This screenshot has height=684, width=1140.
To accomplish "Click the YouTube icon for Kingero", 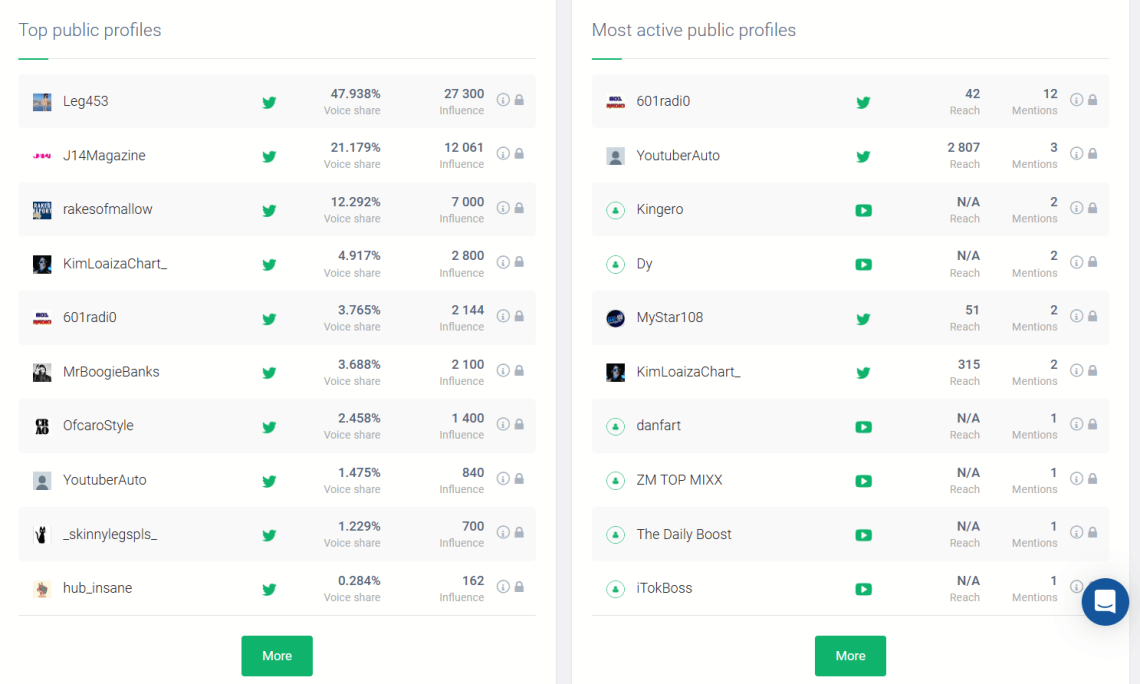I will pyautogui.click(x=863, y=210).
